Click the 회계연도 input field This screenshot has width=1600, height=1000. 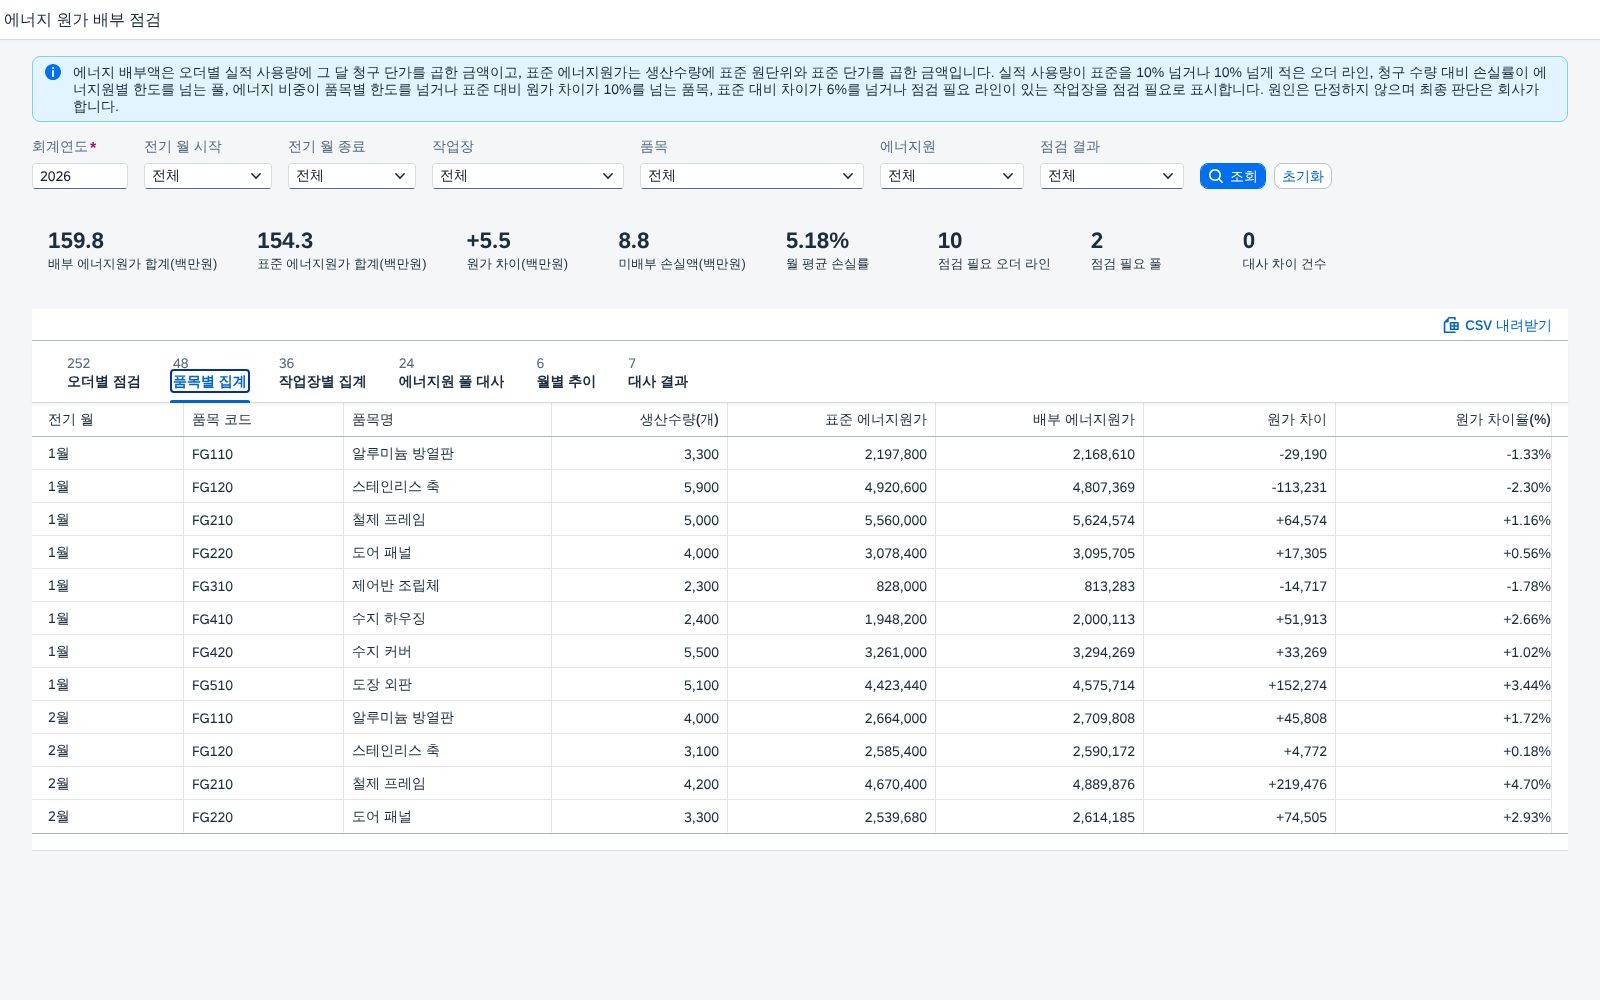point(80,176)
